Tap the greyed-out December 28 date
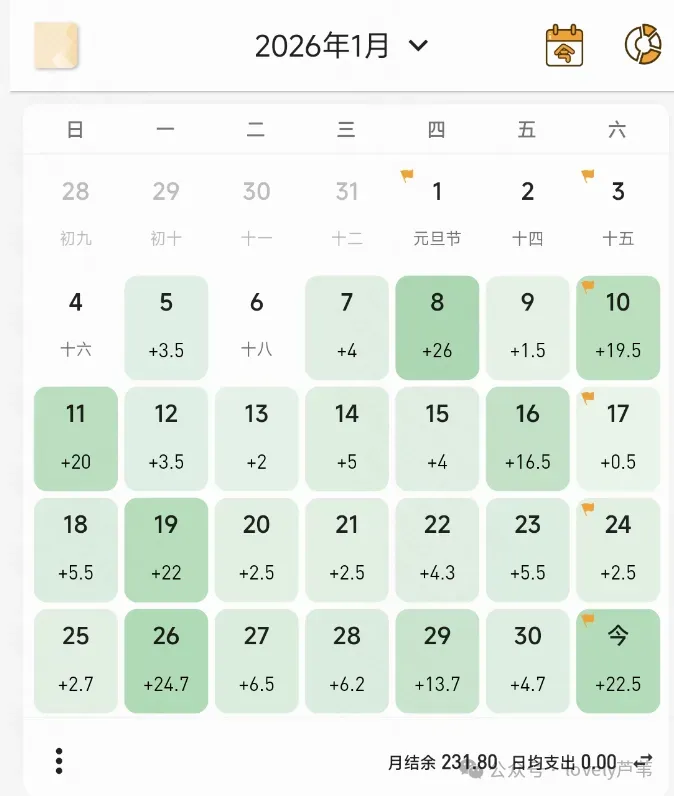 tap(76, 211)
